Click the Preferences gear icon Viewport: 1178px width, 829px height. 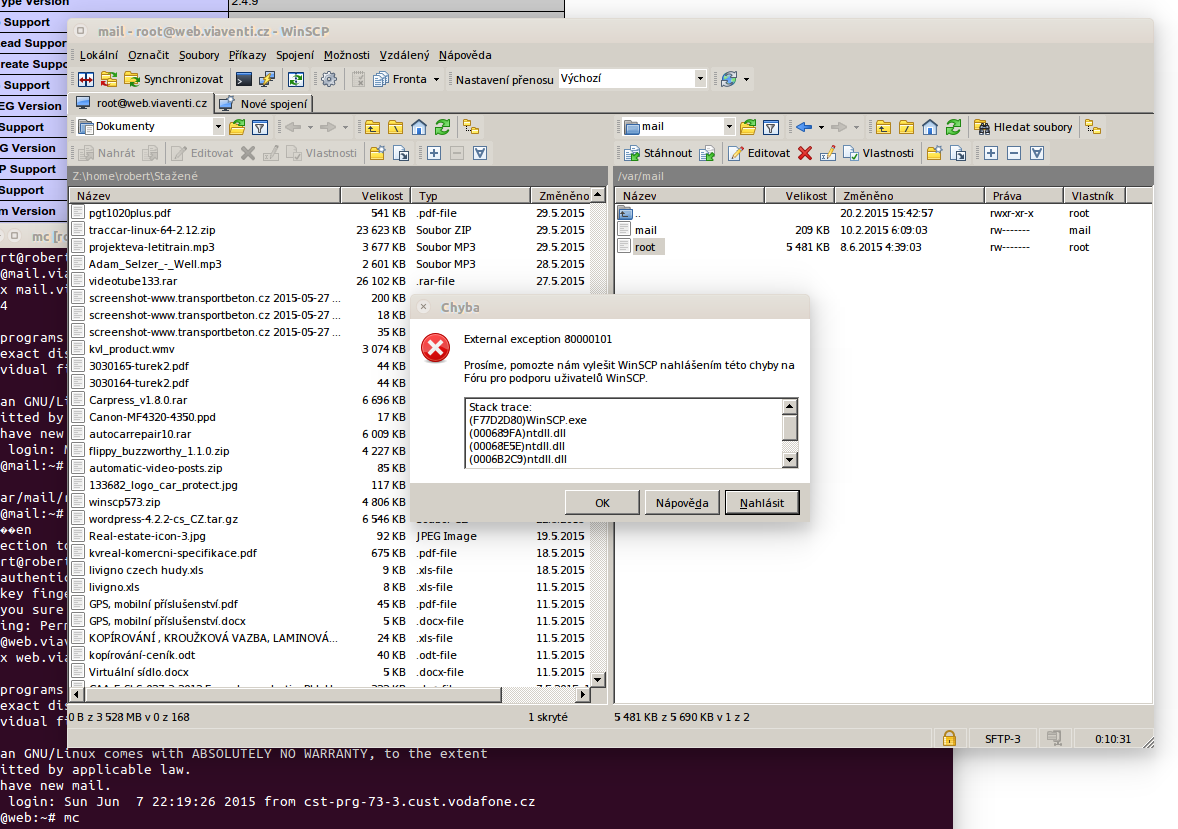(329, 79)
